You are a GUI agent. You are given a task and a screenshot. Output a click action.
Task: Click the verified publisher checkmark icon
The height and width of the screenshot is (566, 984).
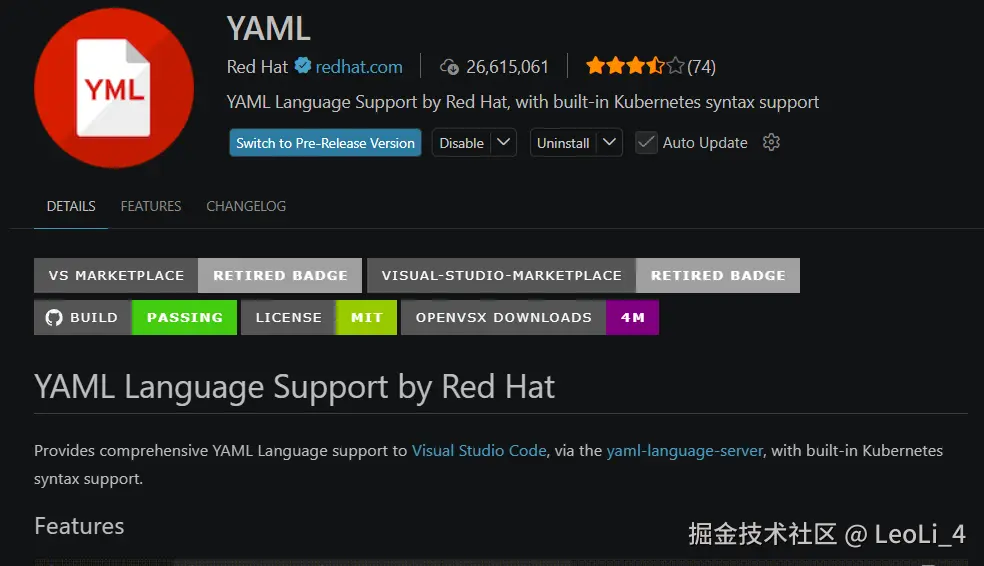[303, 66]
